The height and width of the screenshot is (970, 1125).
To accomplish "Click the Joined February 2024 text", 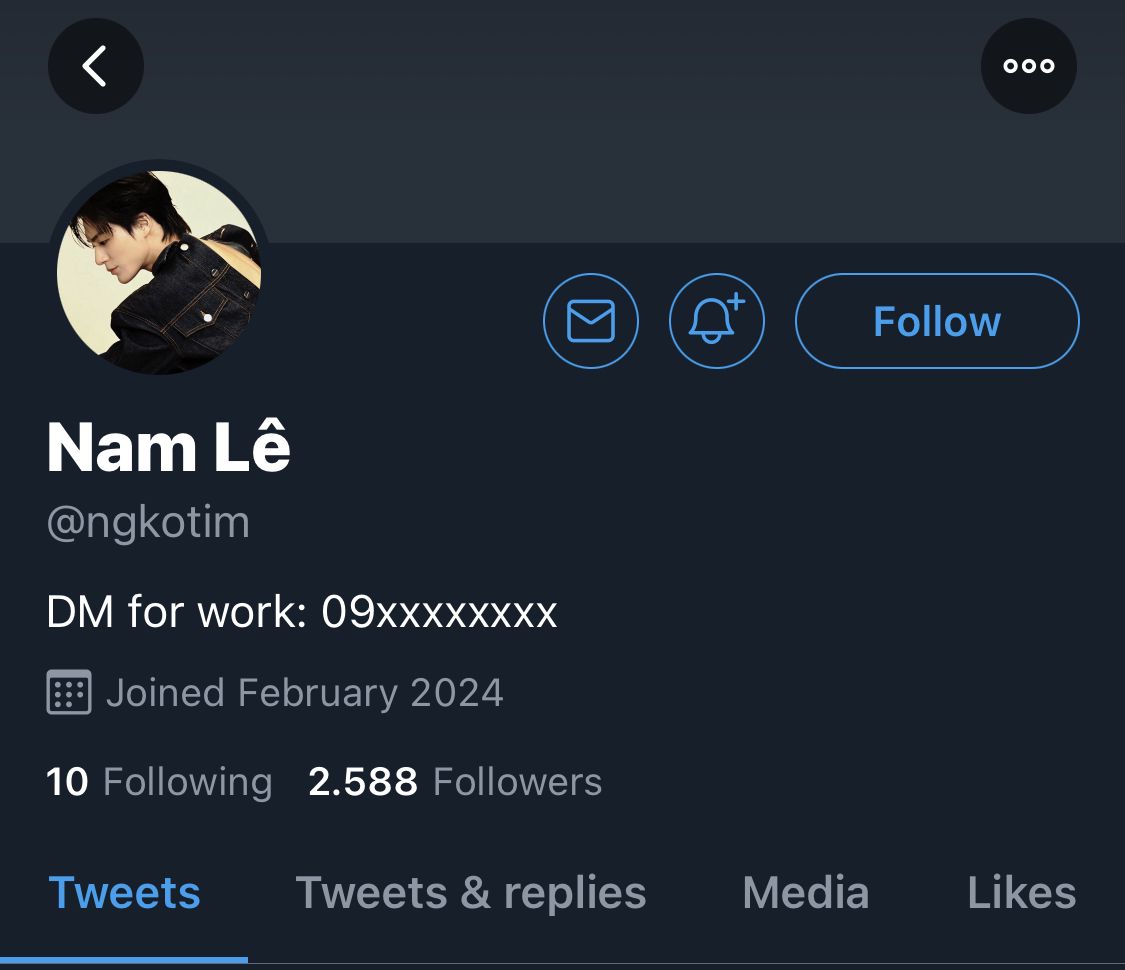I will coord(304,692).
